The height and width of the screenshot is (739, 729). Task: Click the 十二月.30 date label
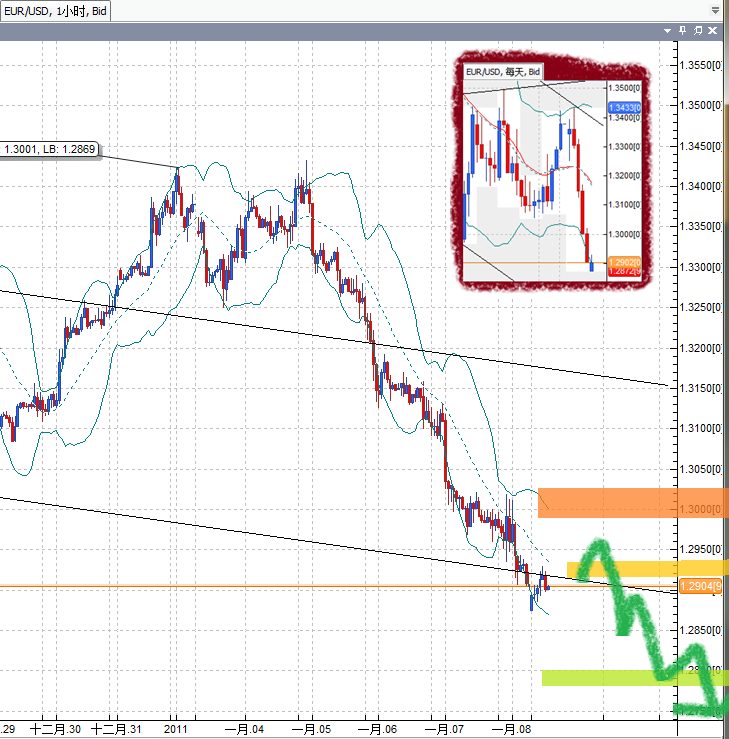[x=55, y=729]
